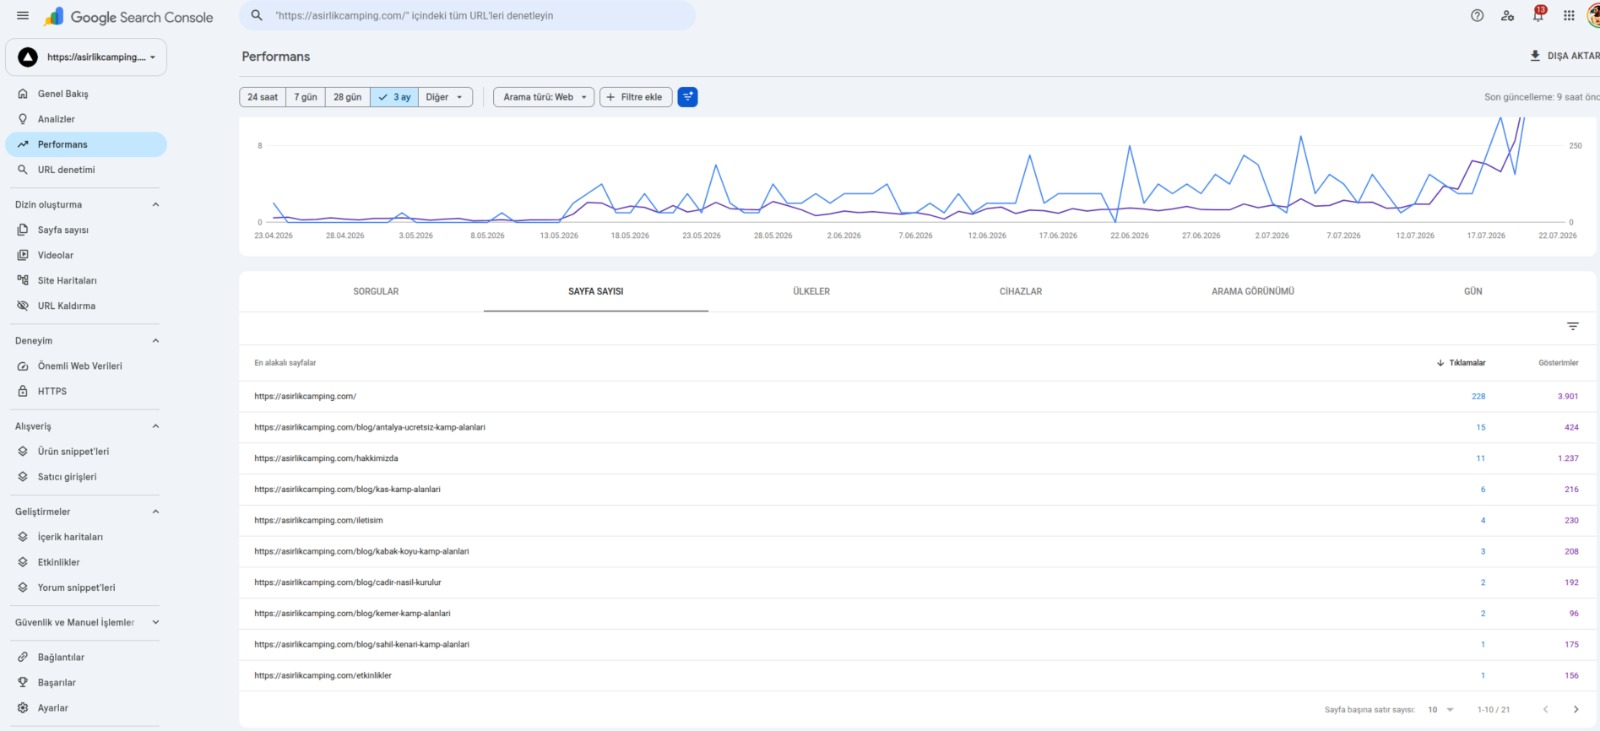Select the 7 gün date range
Image resolution: width=1600 pixels, height=731 pixels.
[x=306, y=97]
